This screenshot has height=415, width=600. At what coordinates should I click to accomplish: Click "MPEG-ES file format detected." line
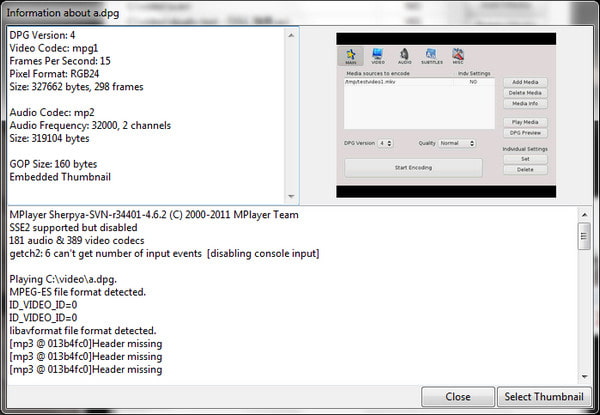point(77,292)
